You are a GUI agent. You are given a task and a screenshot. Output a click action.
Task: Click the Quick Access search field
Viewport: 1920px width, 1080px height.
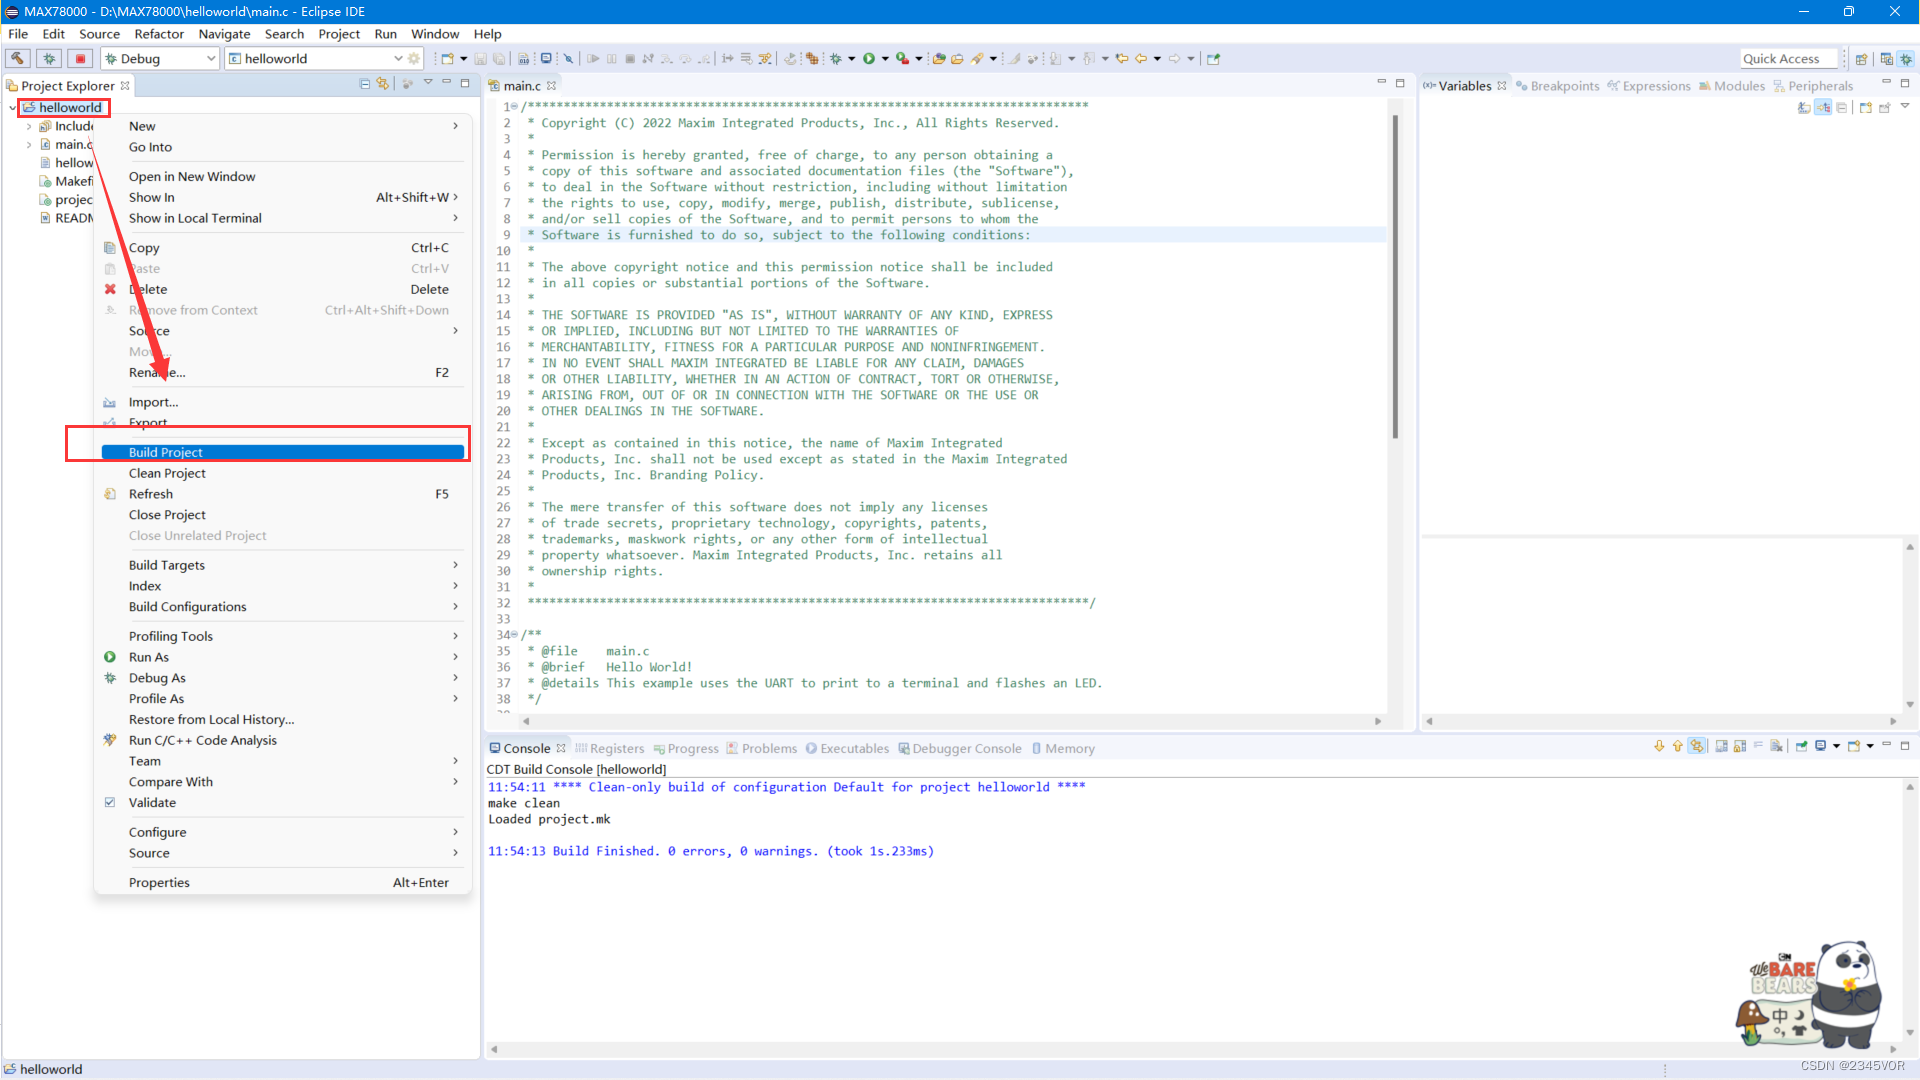pos(1788,59)
